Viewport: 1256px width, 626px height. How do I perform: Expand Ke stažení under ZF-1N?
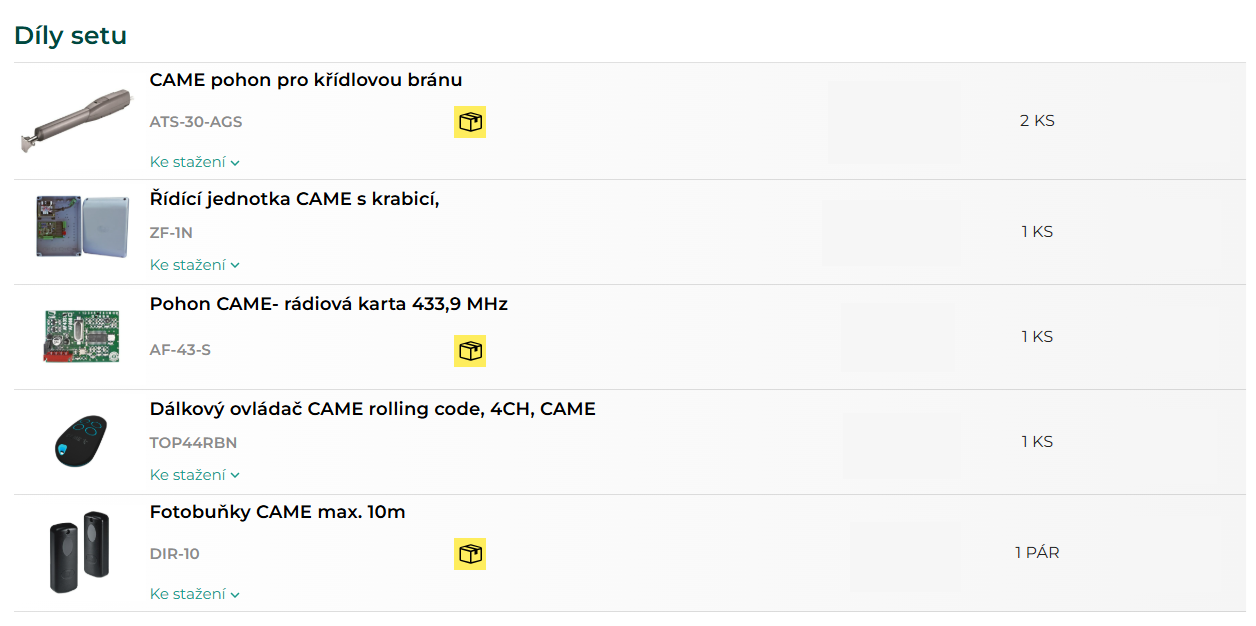click(195, 265)
